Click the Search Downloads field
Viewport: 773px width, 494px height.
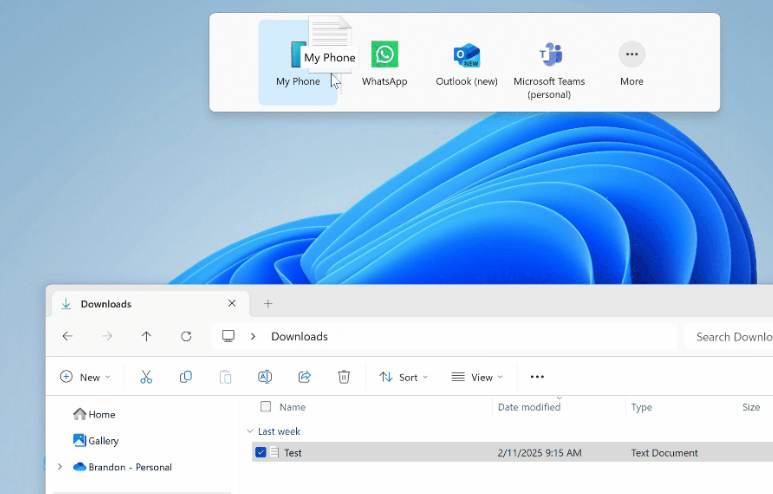pyautogui.click(x=729, y=337)
